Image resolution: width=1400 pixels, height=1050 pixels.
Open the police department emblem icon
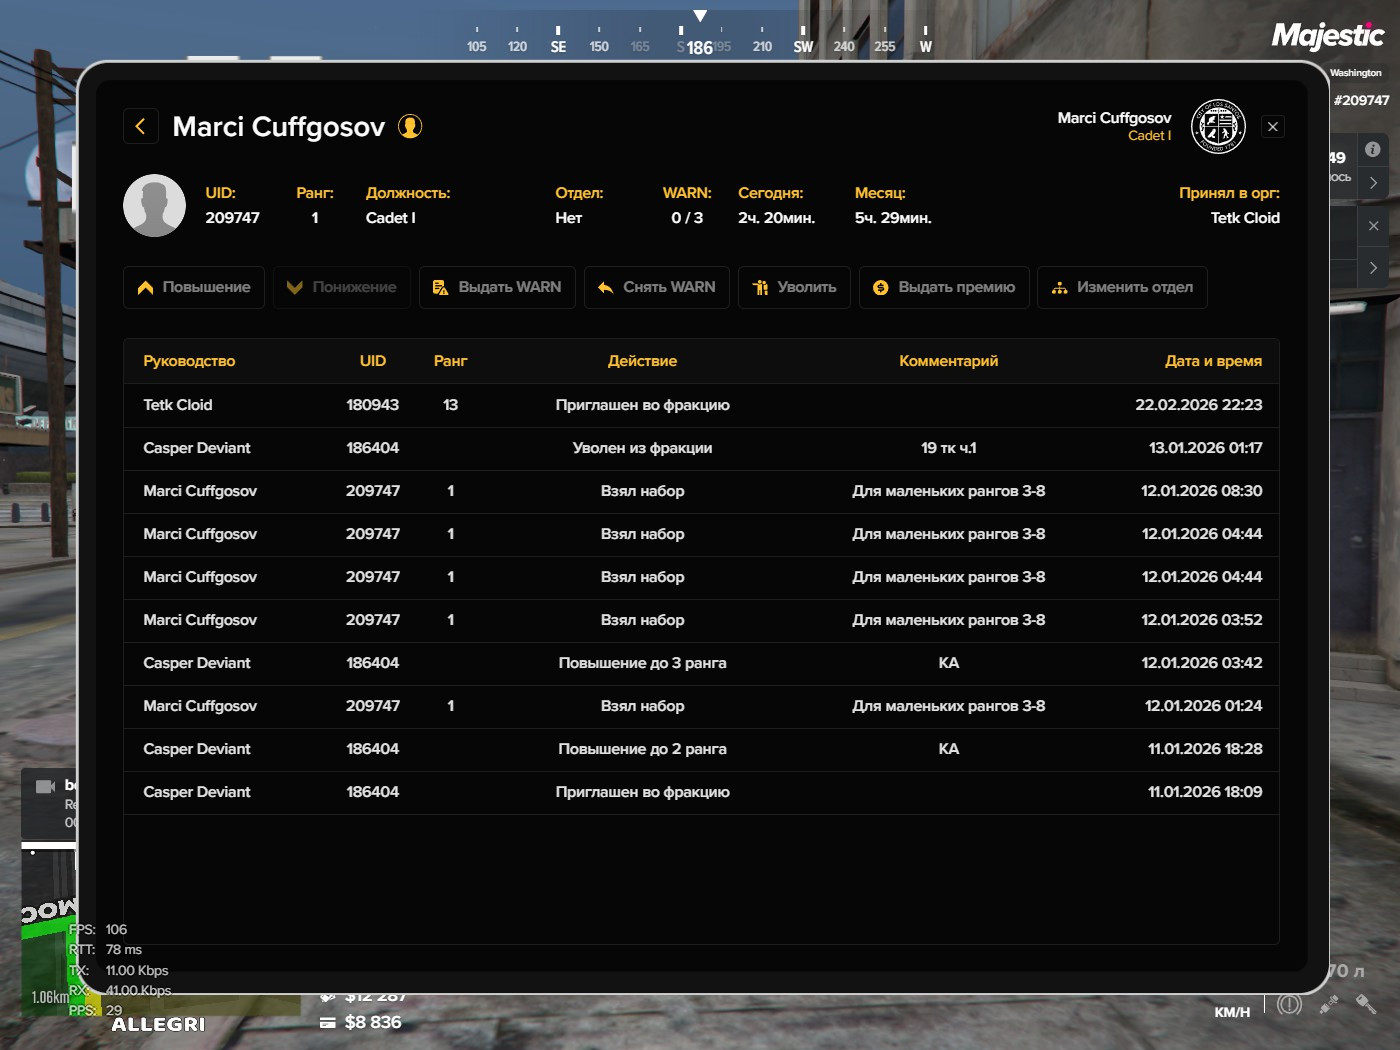[1218, 127]
